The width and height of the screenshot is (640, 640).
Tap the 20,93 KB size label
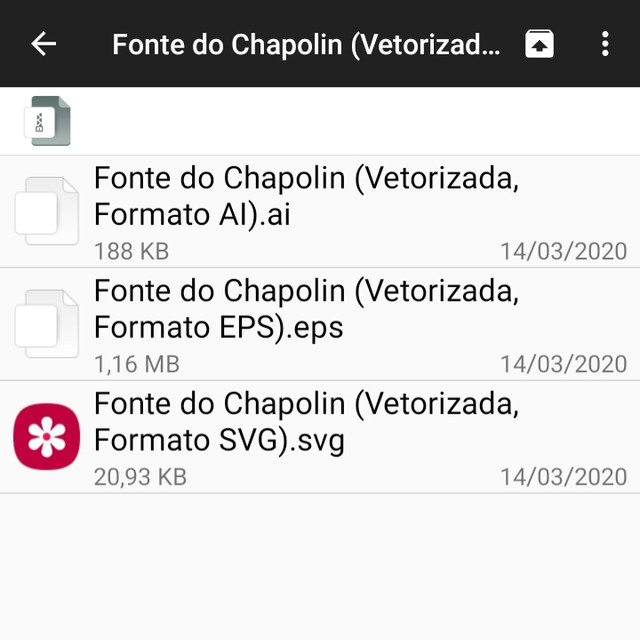[x=140, y=477]
